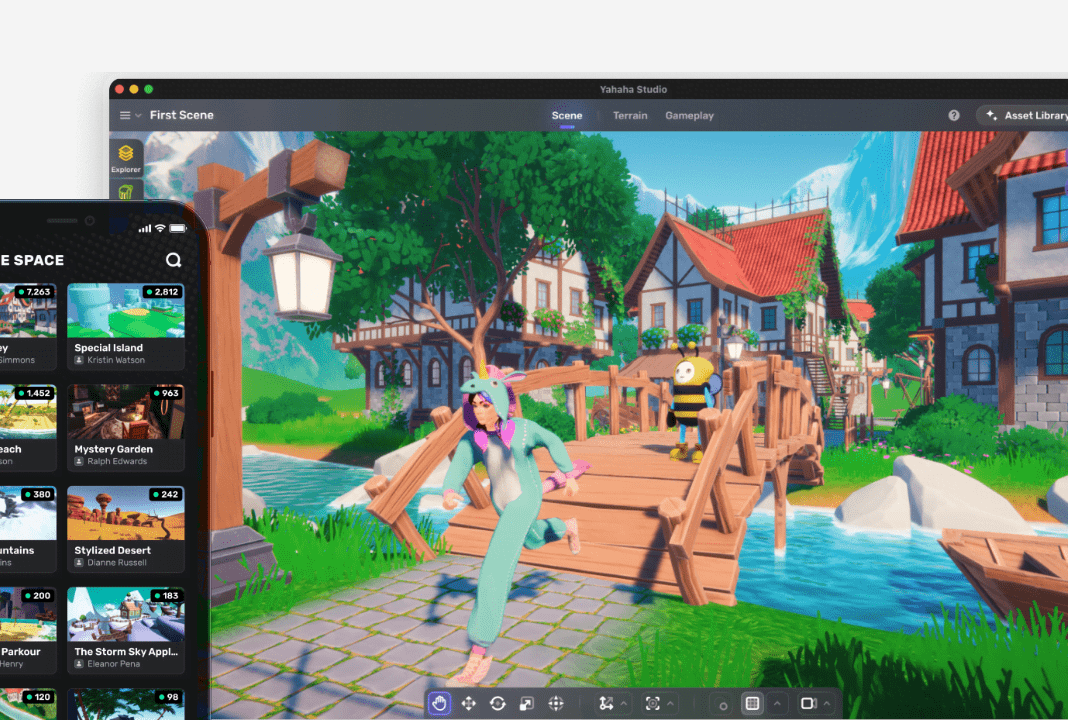Screen dimensions: 1068x720
Task: Click the 963 player count badge
Action: click(166, 393)
